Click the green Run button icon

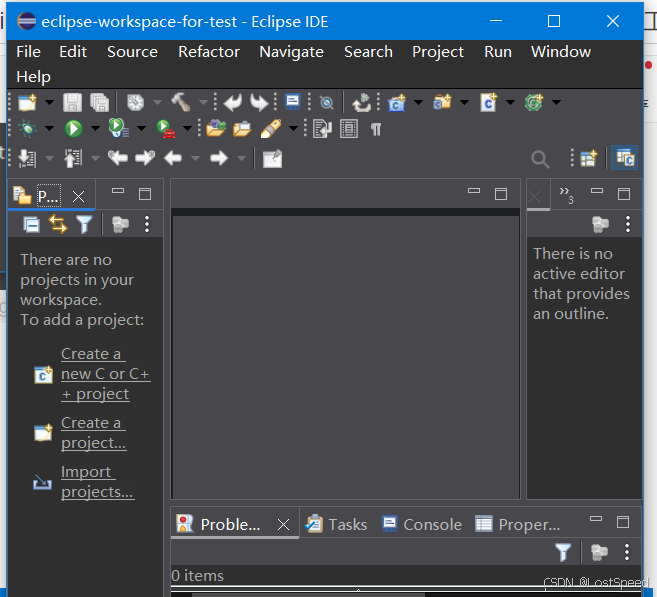tap(73, 129)
